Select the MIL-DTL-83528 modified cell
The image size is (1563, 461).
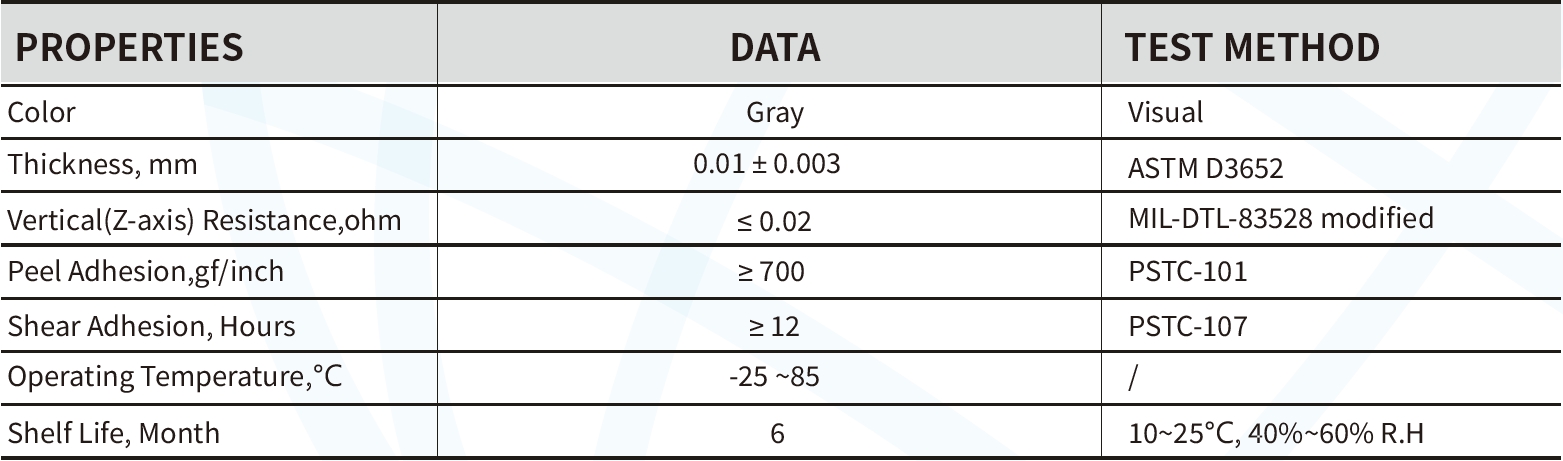click(1280, 218)
